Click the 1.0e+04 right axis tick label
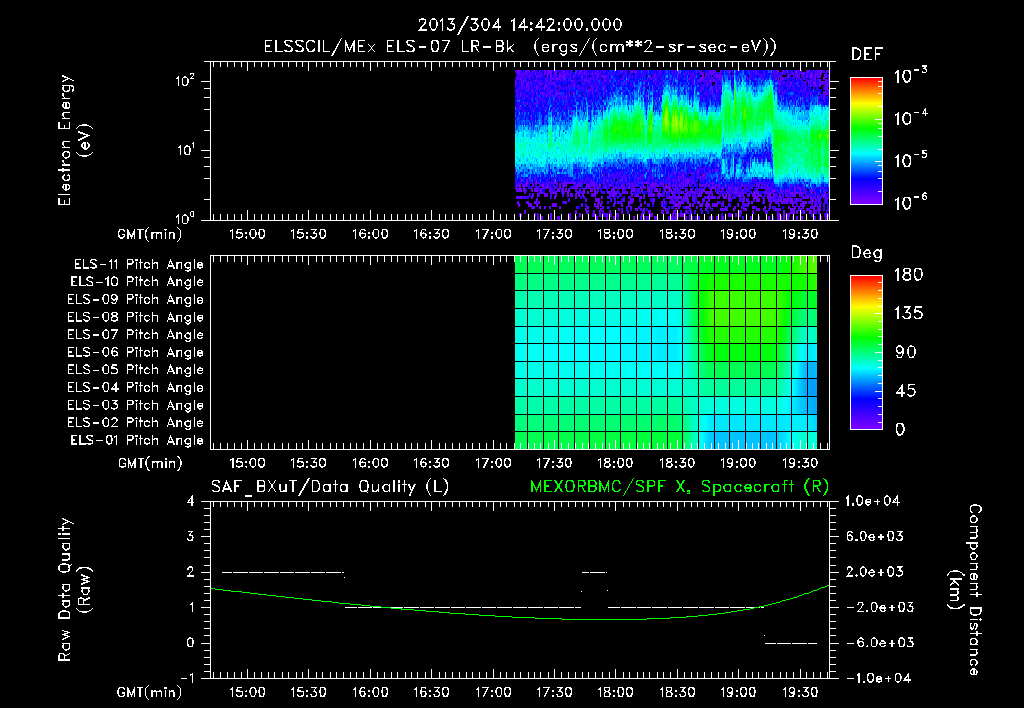Viewport: 1024px width, 708px height. [x=872, y=501]
